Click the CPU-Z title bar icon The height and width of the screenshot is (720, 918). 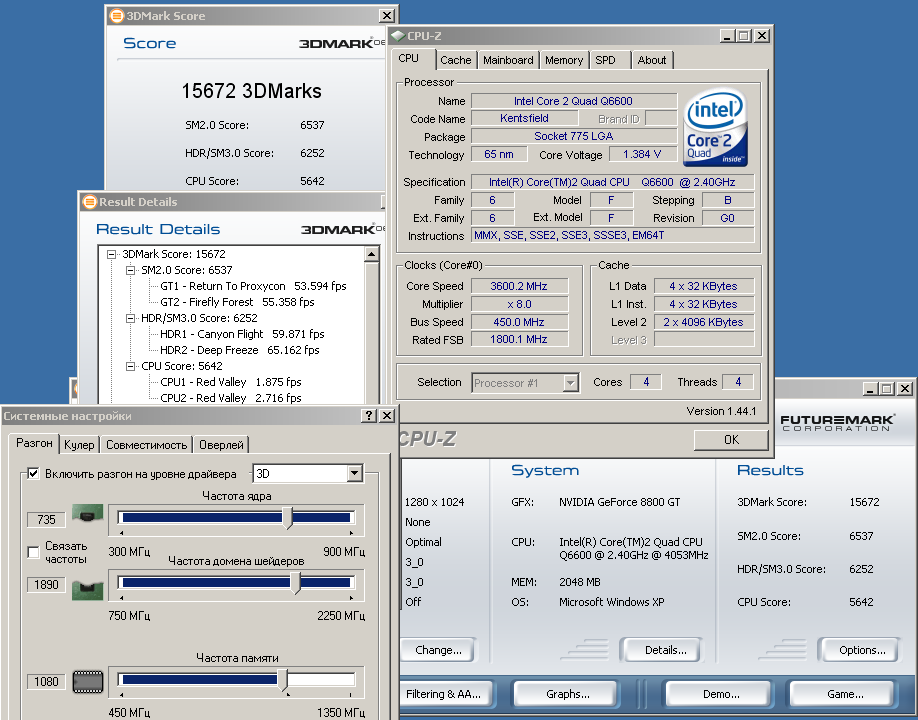pos(398,36)
